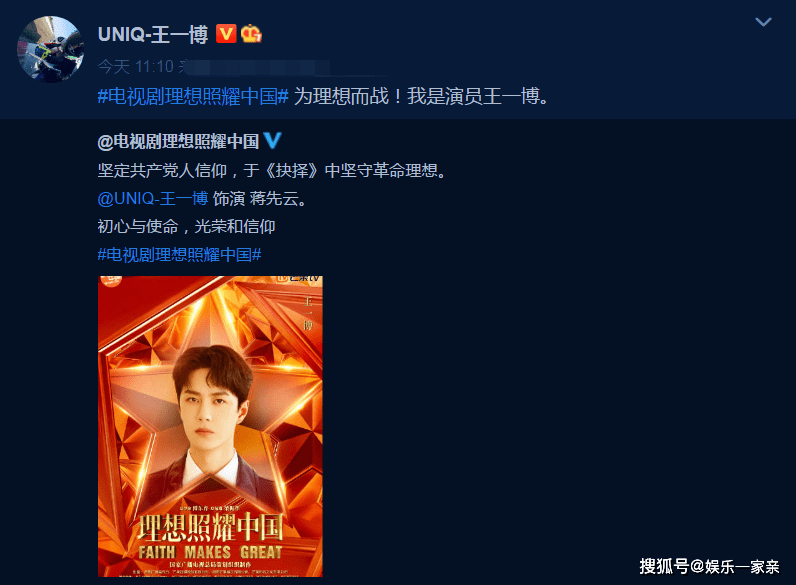Open the 理想照耀中国 poster image
The height and width of the screenshot is (585, 796).
[x=210, y=426]
